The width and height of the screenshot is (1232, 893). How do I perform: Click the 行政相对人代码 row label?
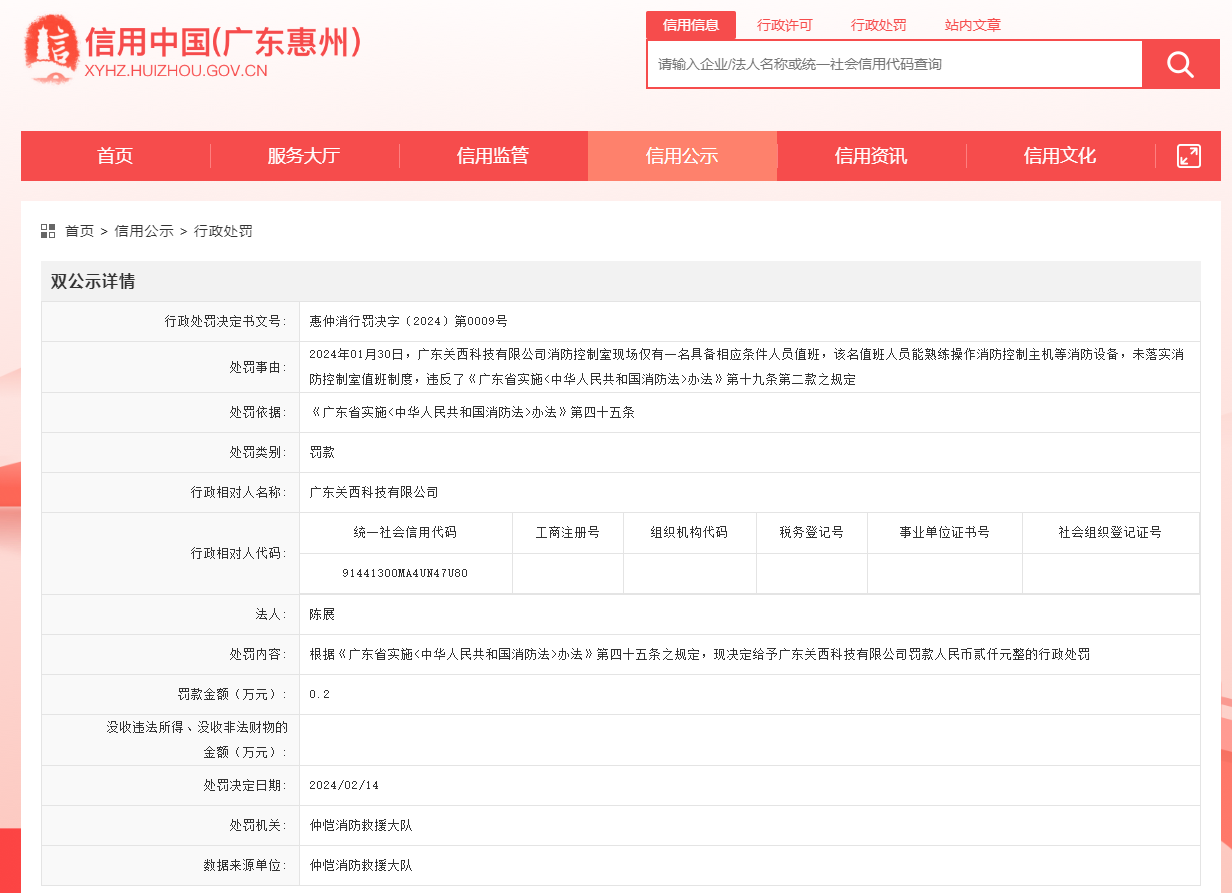(x=239, y=553)
